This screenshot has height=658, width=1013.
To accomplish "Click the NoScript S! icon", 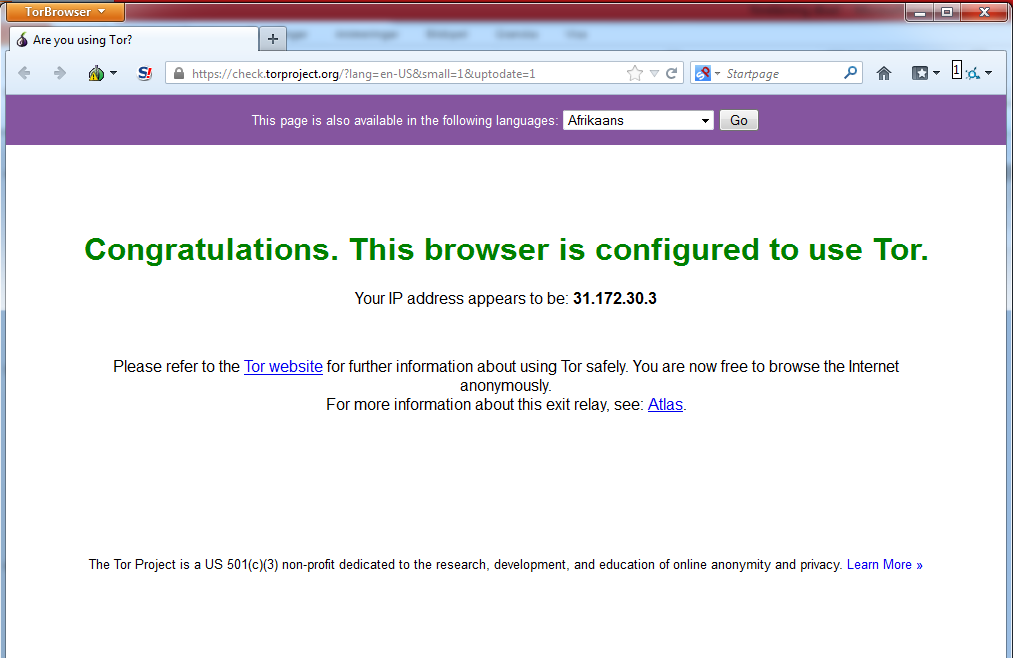I will [x=145, y=73].
